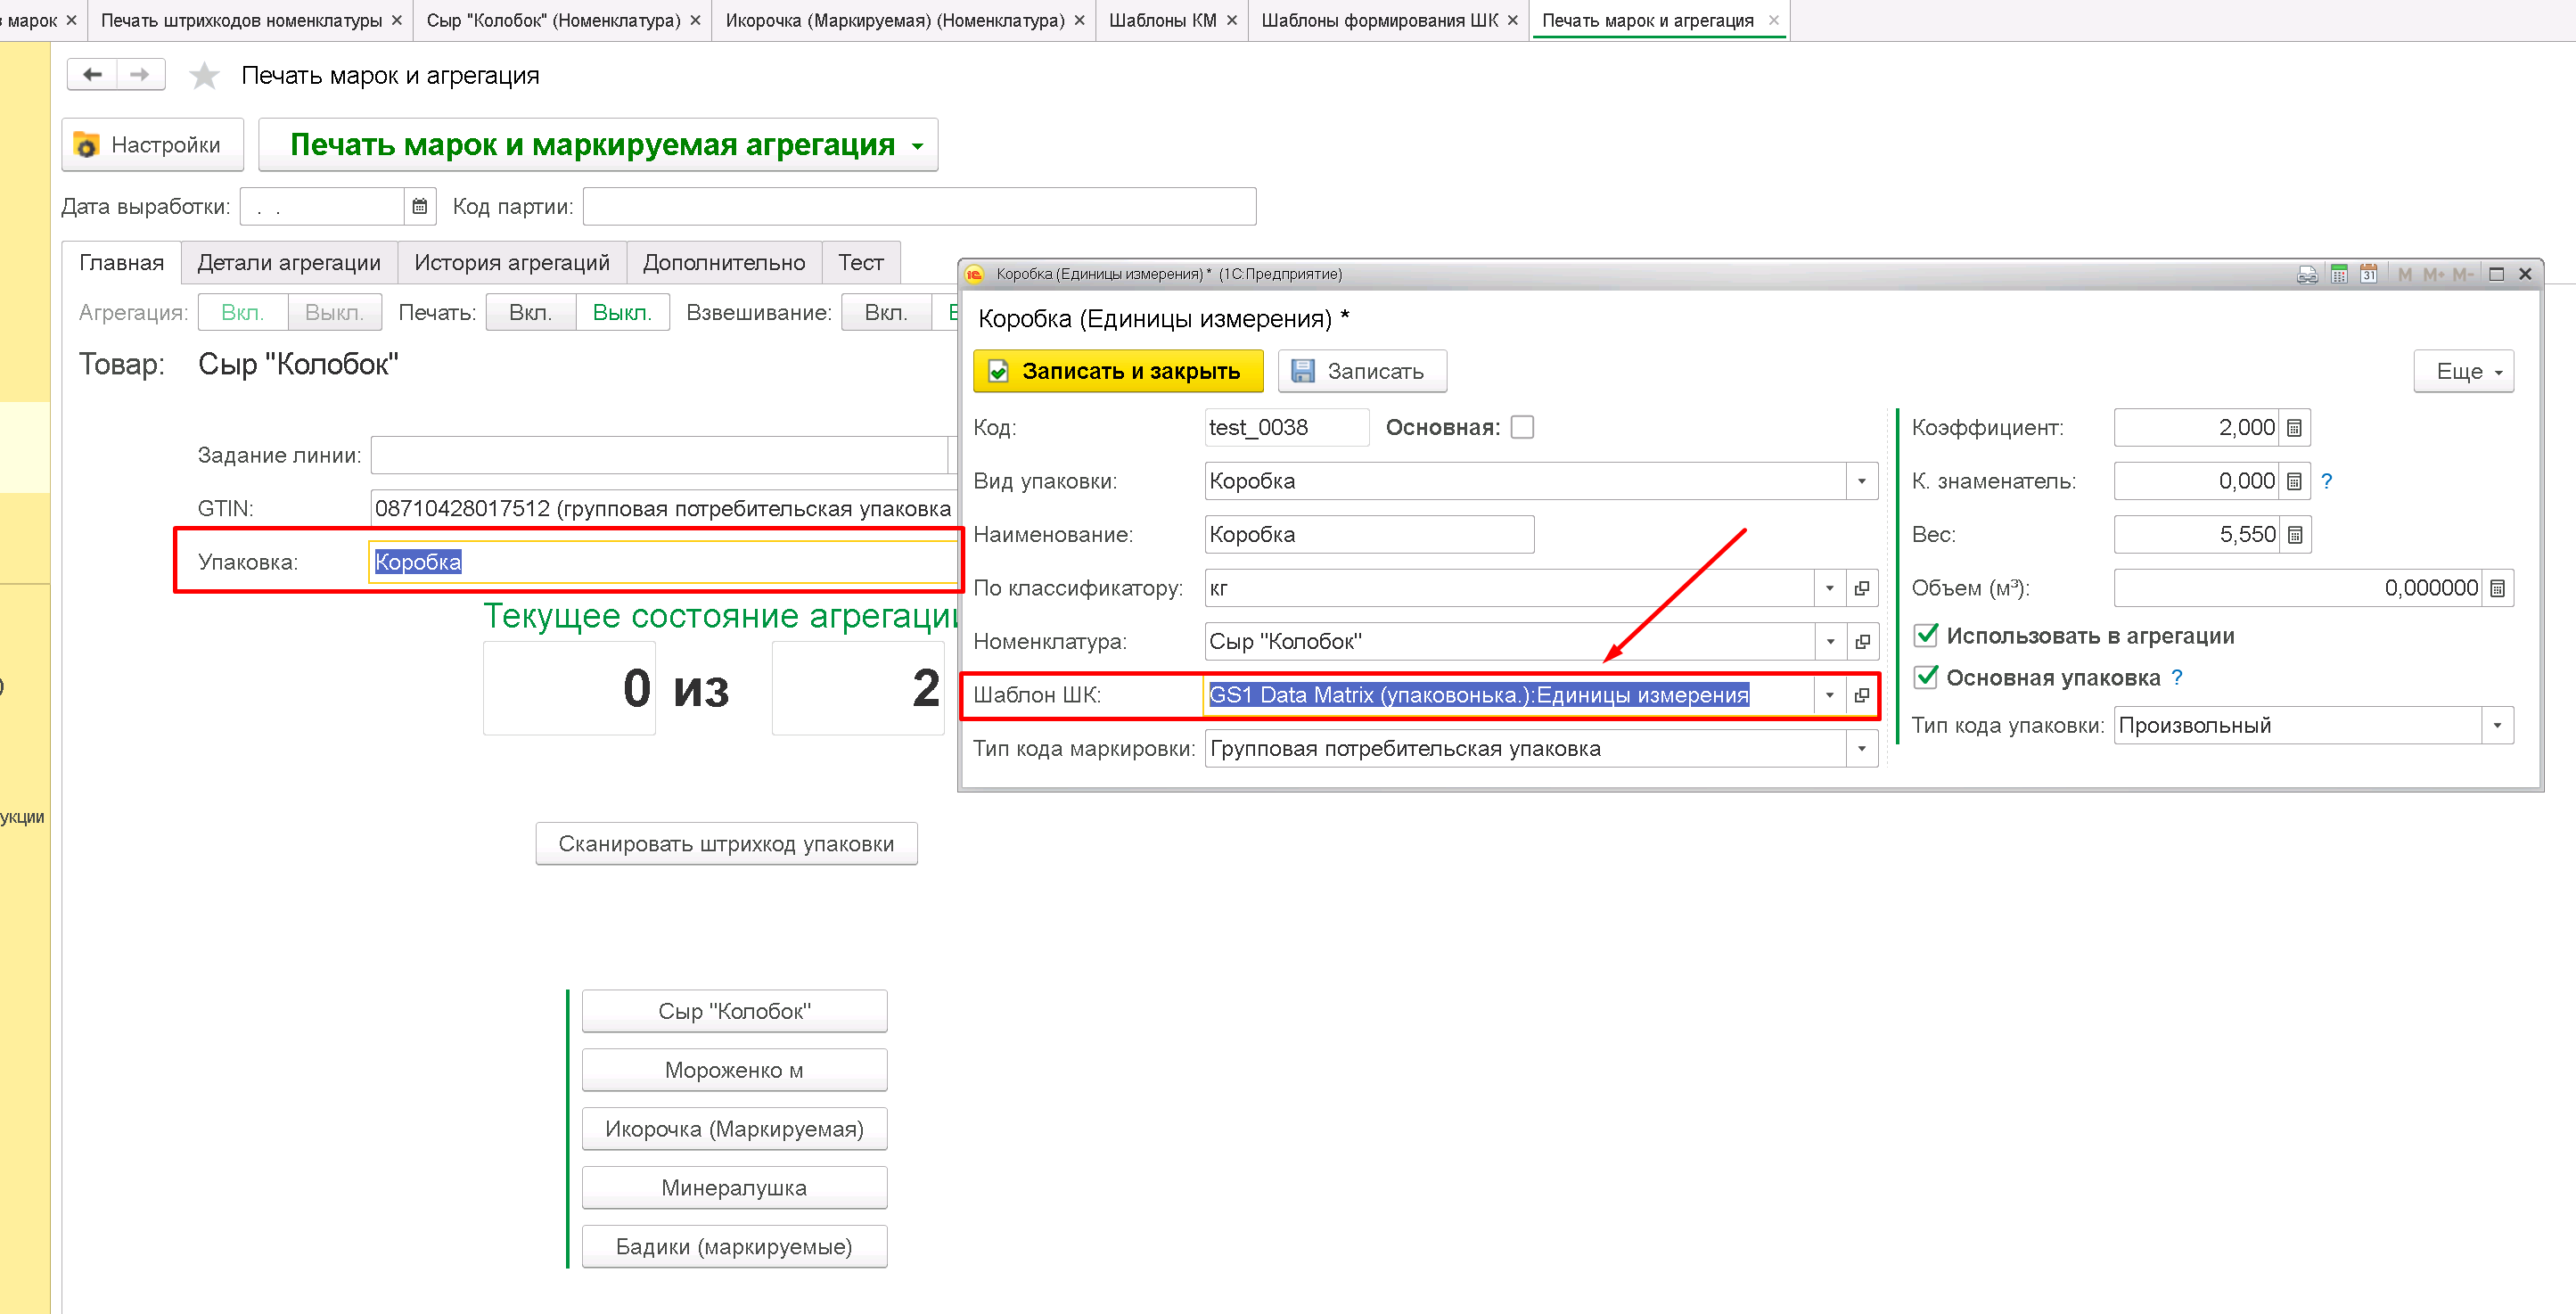Click into Наименование field with Коробка
Viewport: 2576px width, 1314px height.
[1369, 535]
